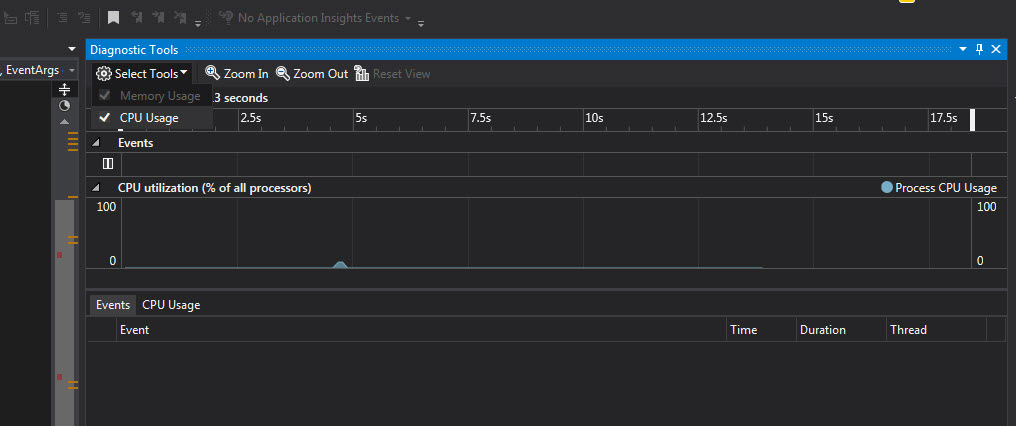
Task: Click the Select Tools gear icon
Action: click(104, 73)
